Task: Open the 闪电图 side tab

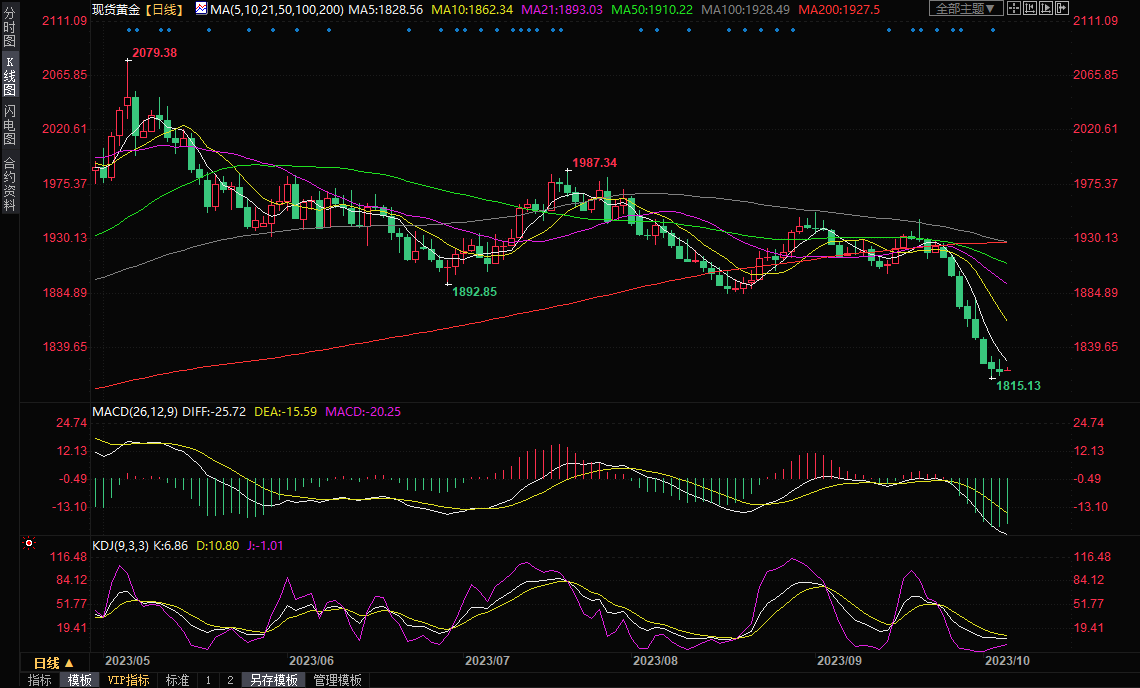Action: [9, 124]
